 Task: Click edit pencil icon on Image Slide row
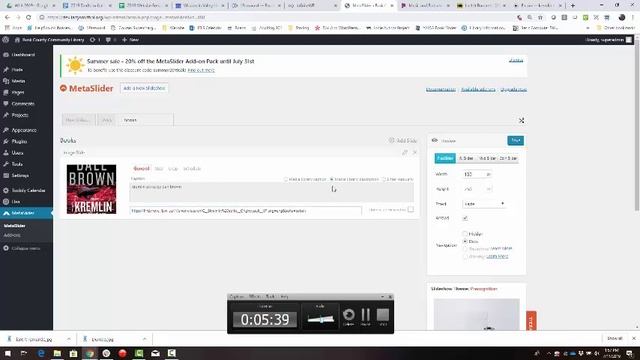click(x=404, y=152)
